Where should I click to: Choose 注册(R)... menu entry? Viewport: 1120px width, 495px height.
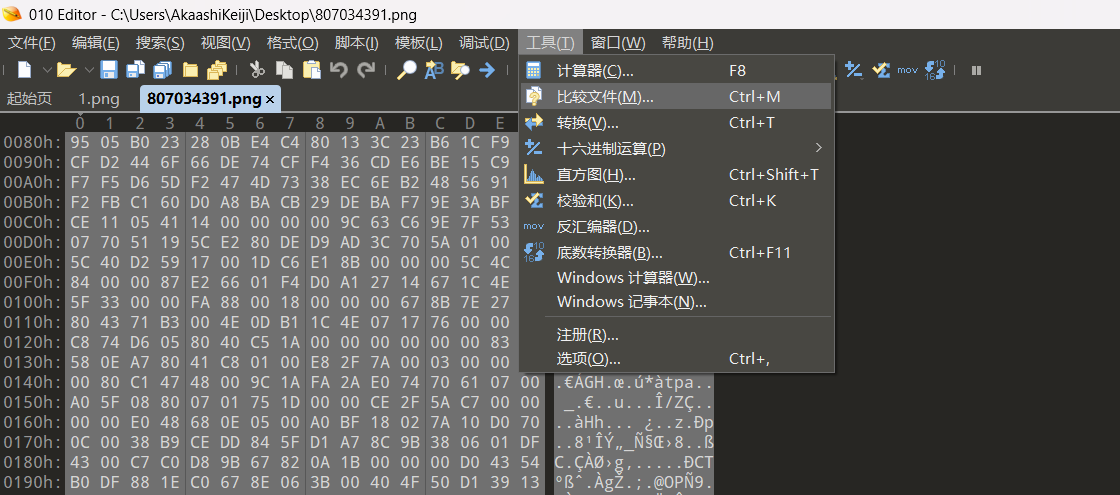[676, 335]
